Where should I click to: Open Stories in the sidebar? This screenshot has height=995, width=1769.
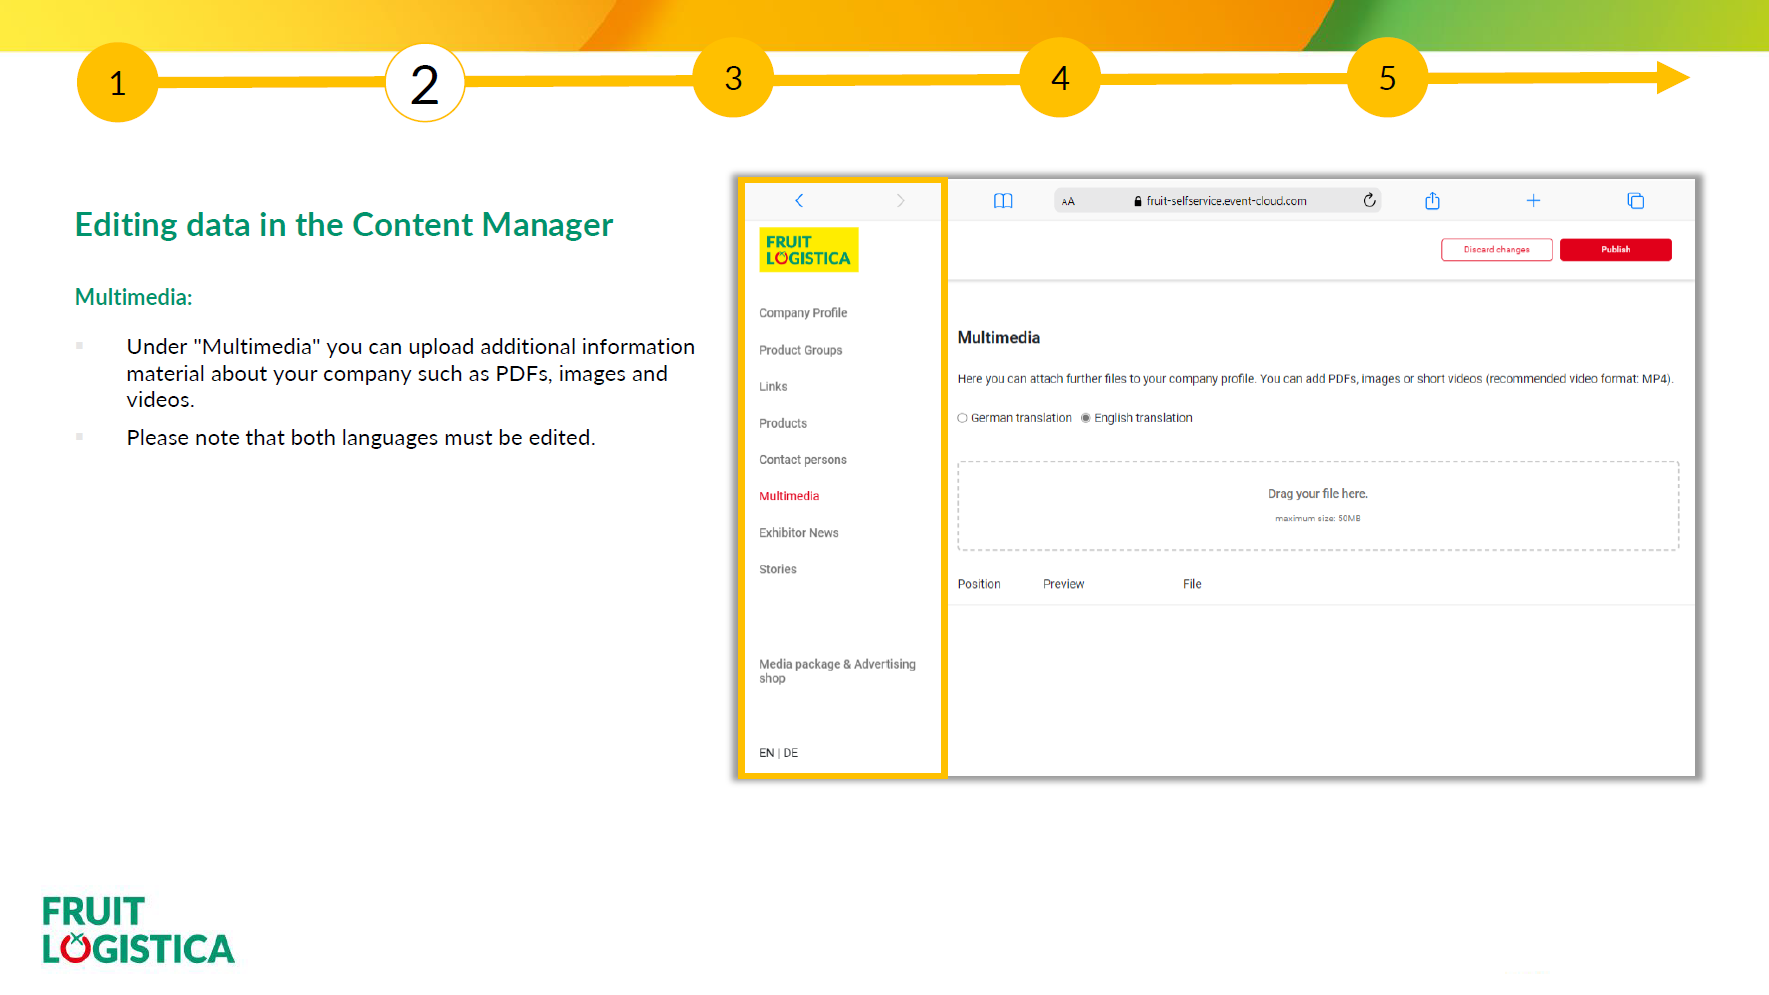click(x=777, y=569)
